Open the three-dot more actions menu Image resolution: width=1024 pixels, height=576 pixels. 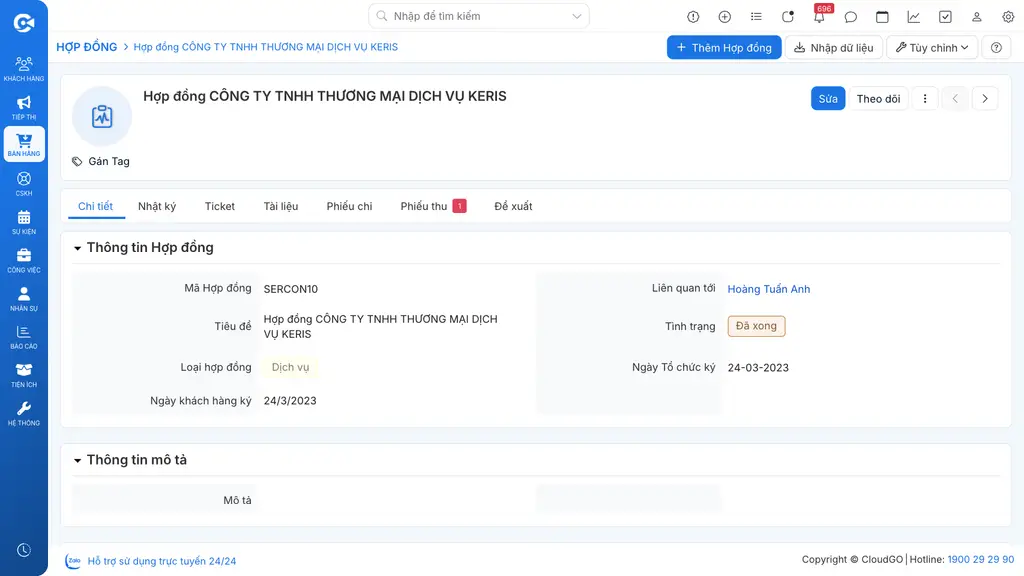925,99
